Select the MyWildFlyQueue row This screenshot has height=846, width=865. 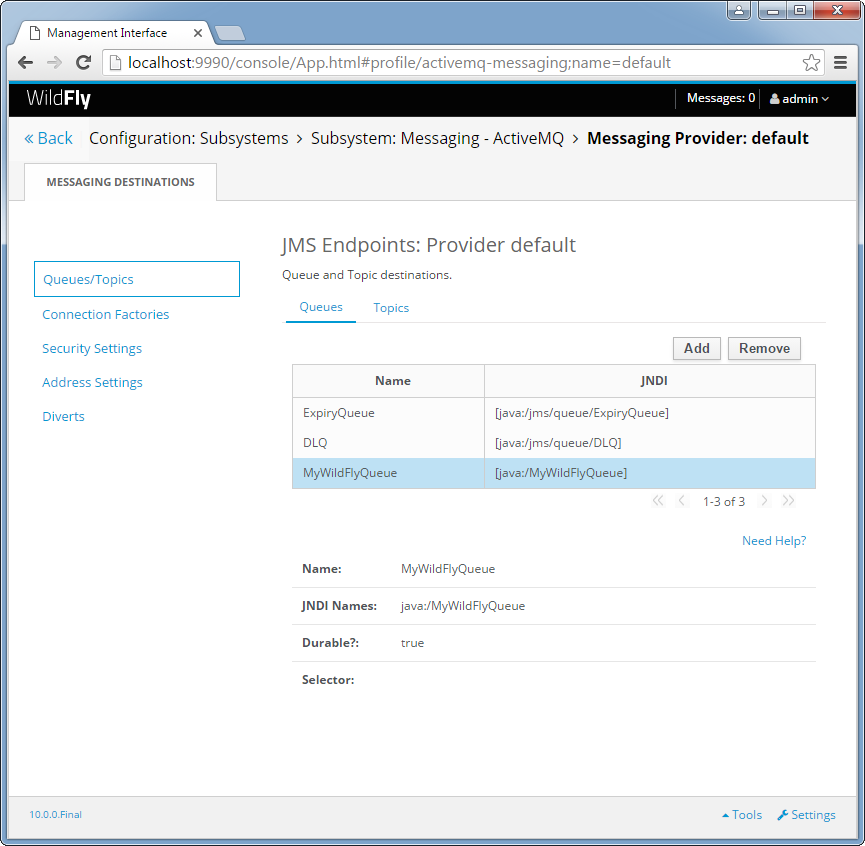[x=554, y=473]
